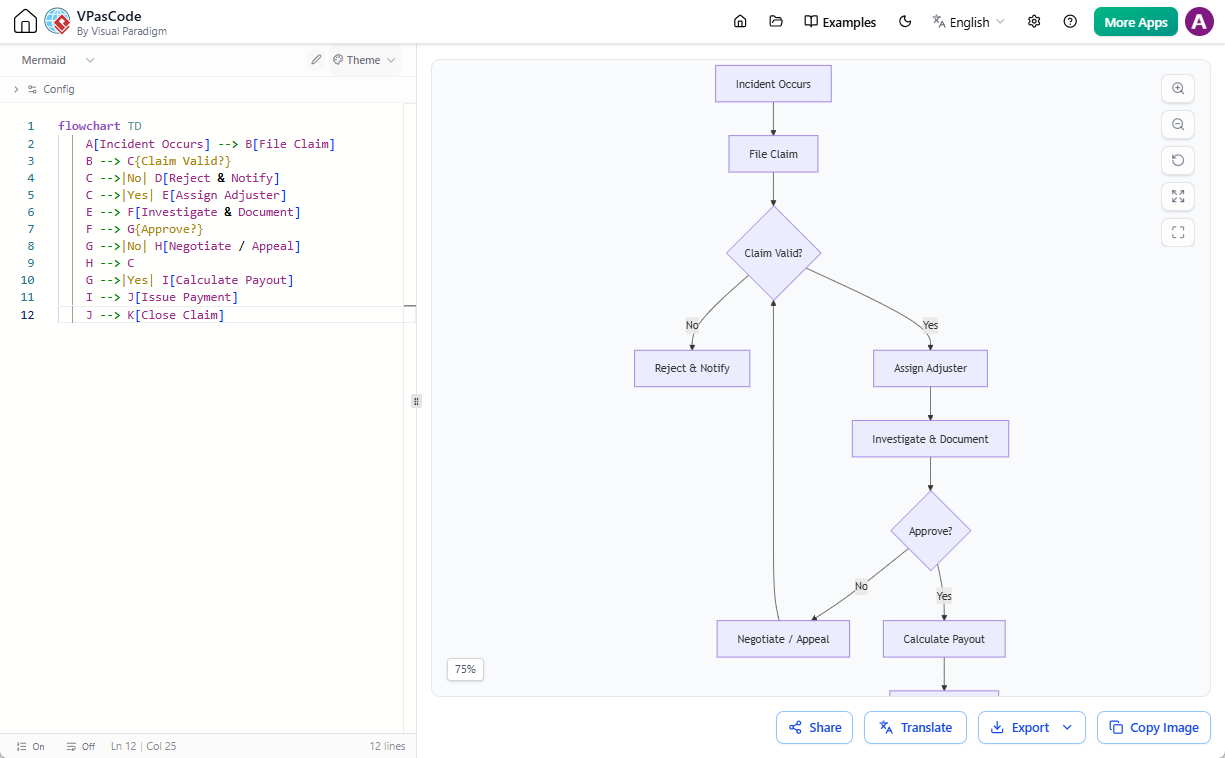Click the 12 lines status text
The image size is (1225, 758).
(388, 746)
